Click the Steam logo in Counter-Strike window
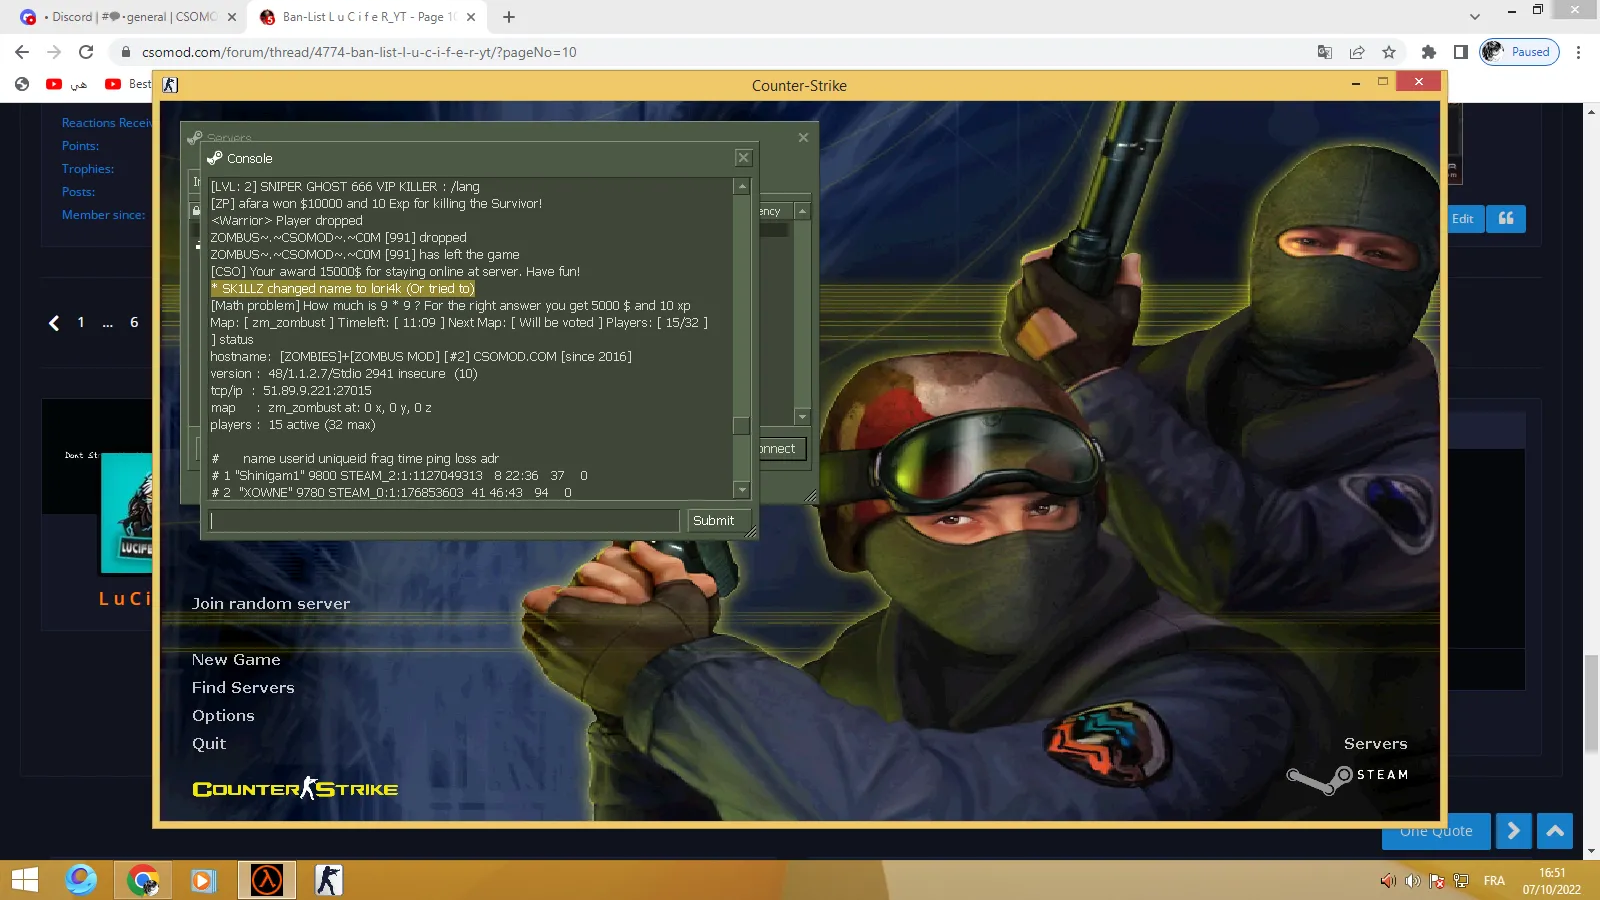 (x=1347, y=777)
